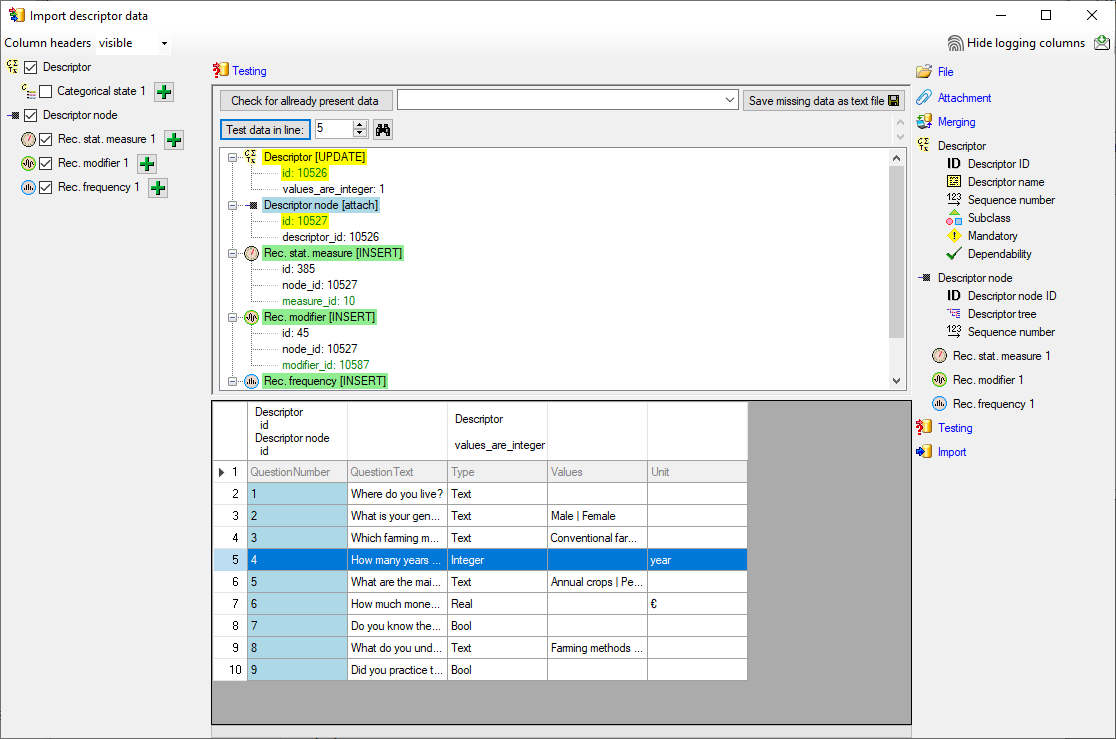The height and width of the screenshot is (739, 1116).
Task: Click Check for already present data button
Action: point(305,101)
